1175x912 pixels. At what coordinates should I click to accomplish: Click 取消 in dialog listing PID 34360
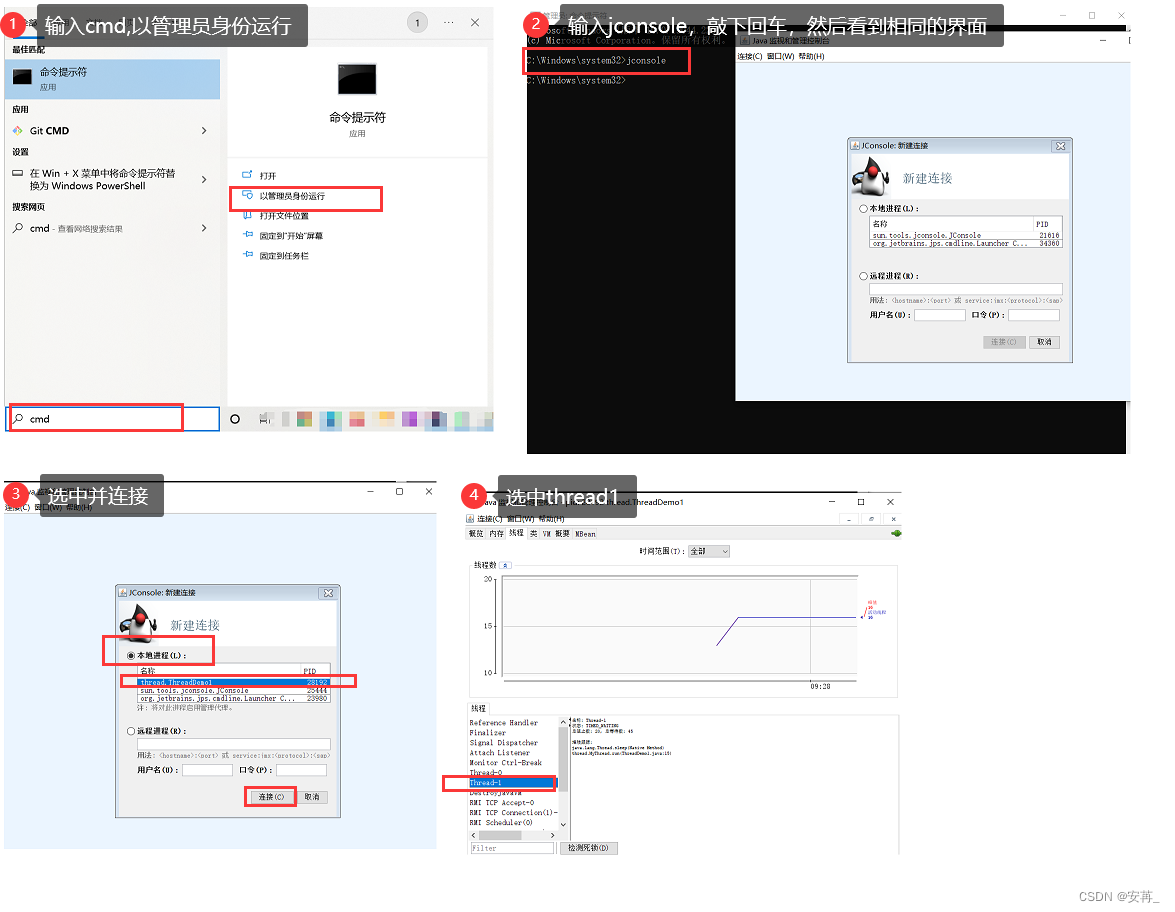(x=1044, y=342)
